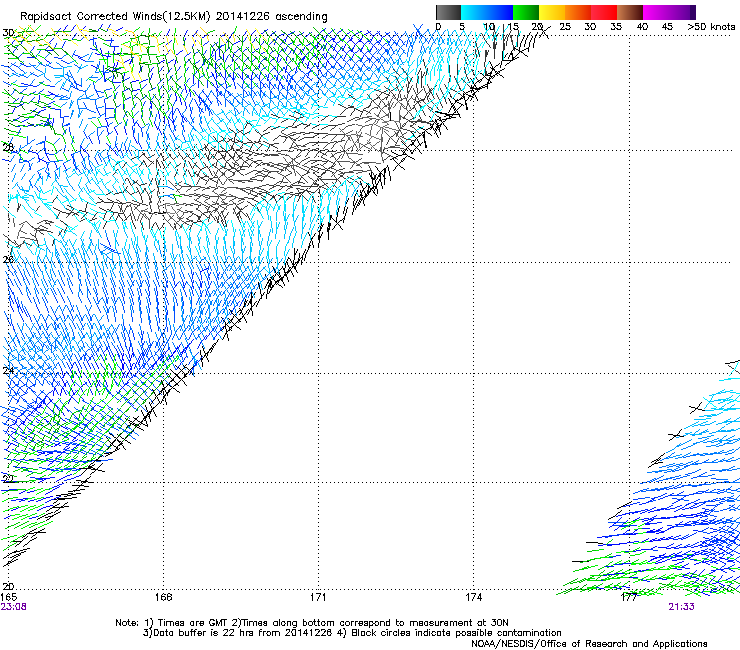Click the longitude label '168'
Image resolution: width=740 pixels, height=650 pixels.
(164, 597)
